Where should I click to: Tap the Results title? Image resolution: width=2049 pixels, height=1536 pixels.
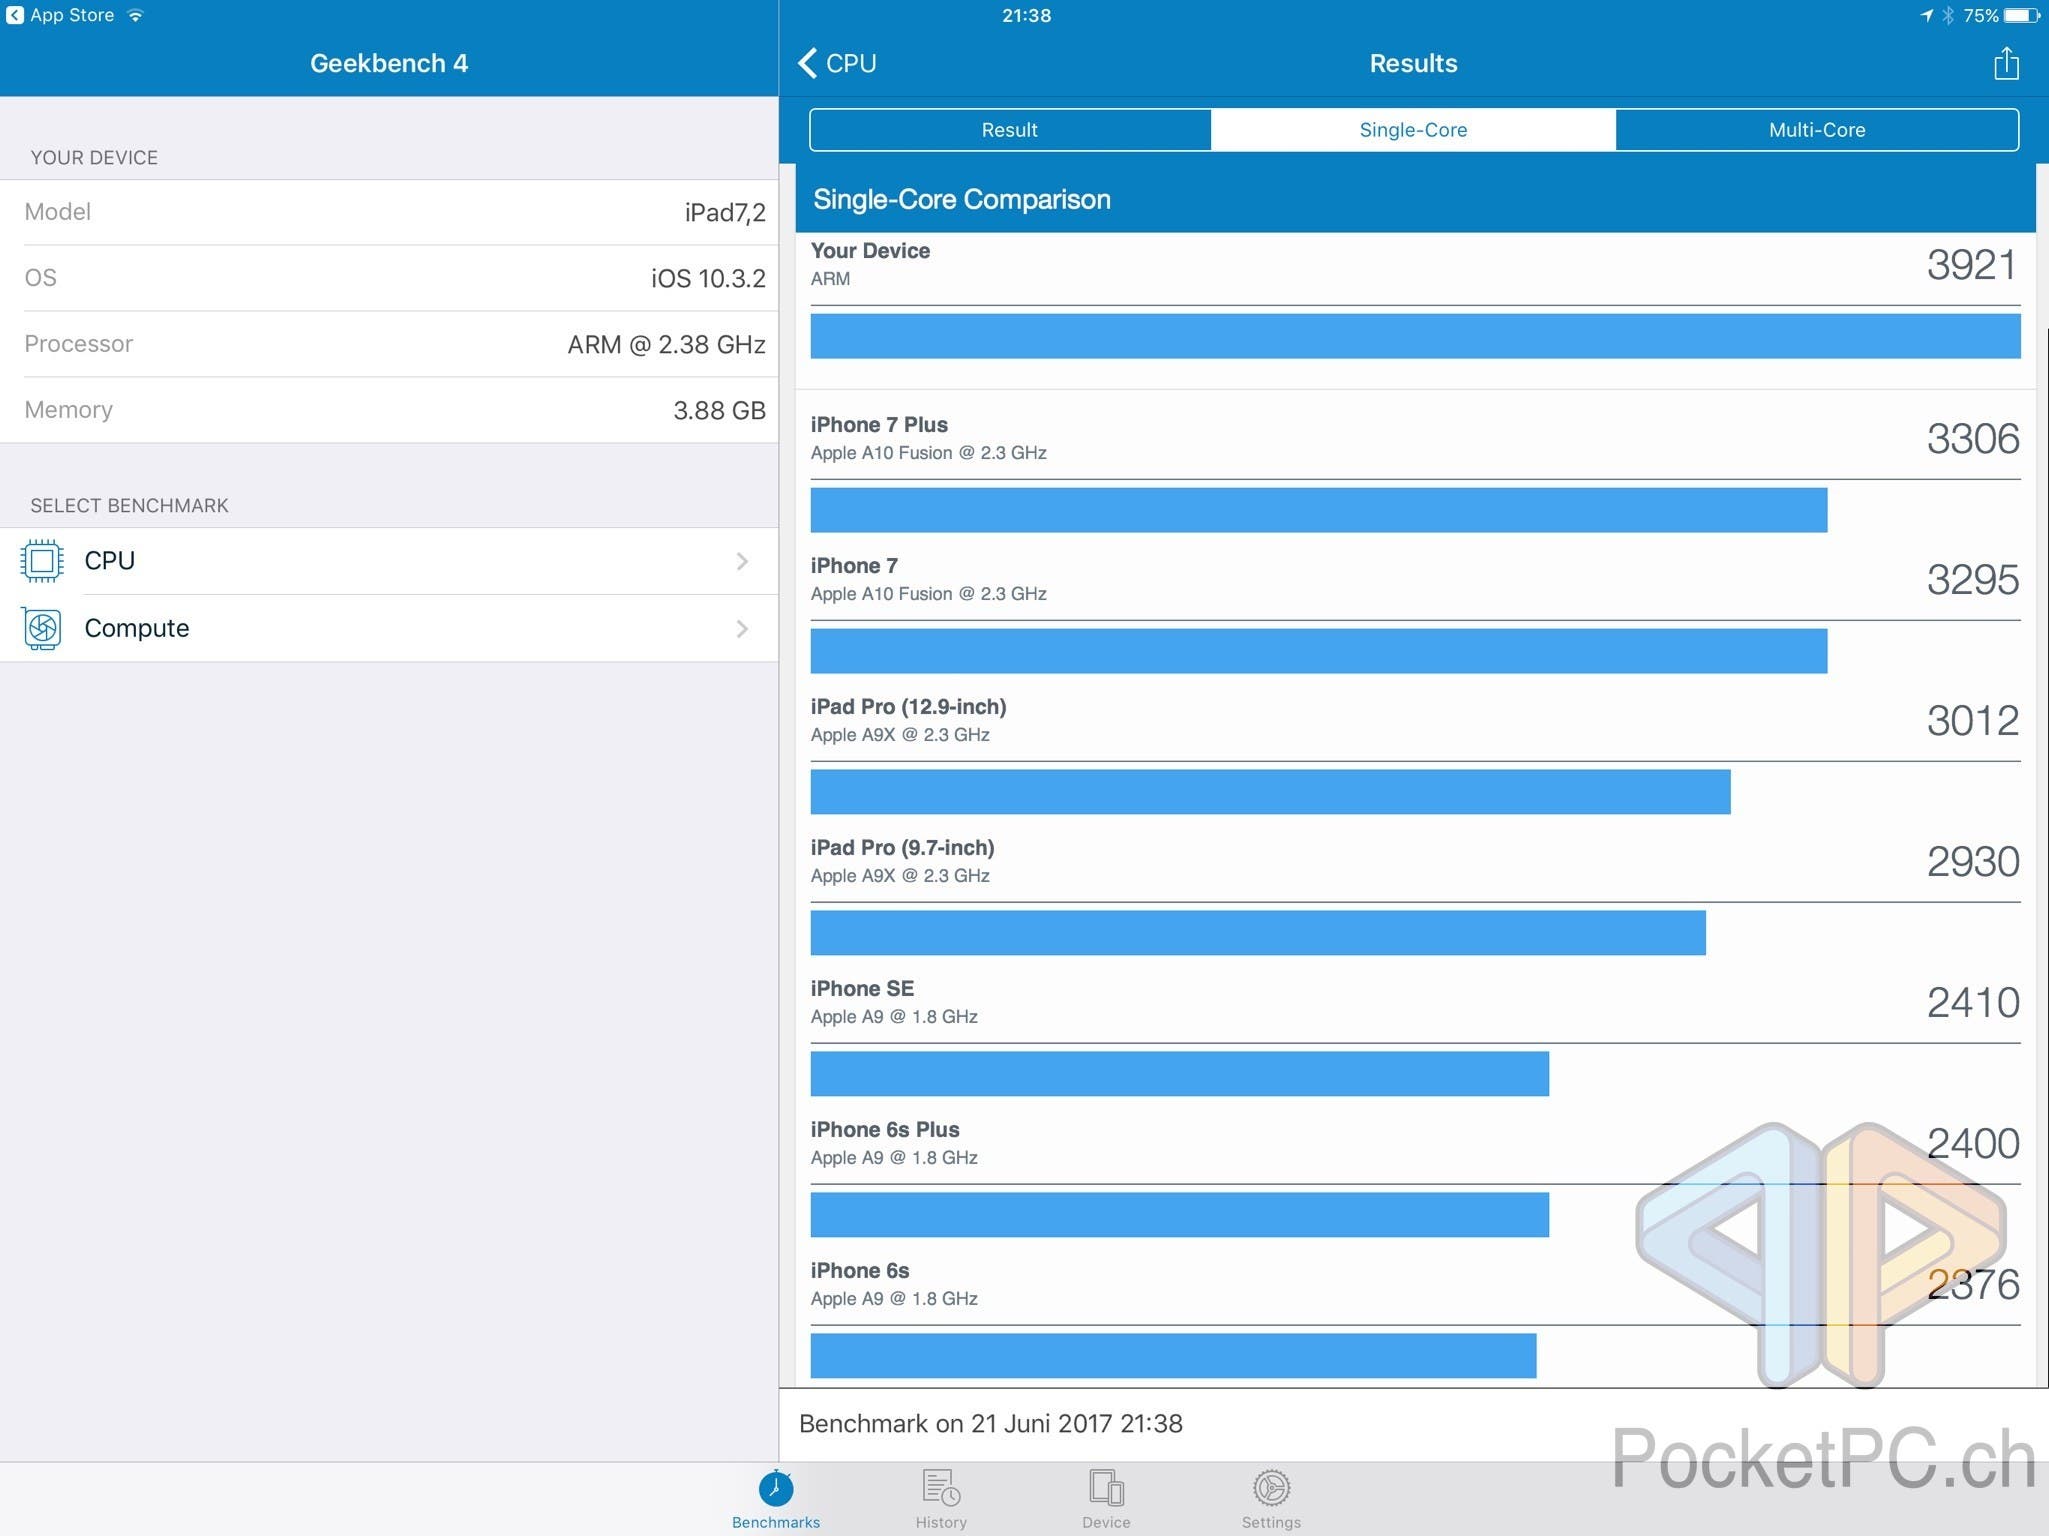(x=1413, y=63)
